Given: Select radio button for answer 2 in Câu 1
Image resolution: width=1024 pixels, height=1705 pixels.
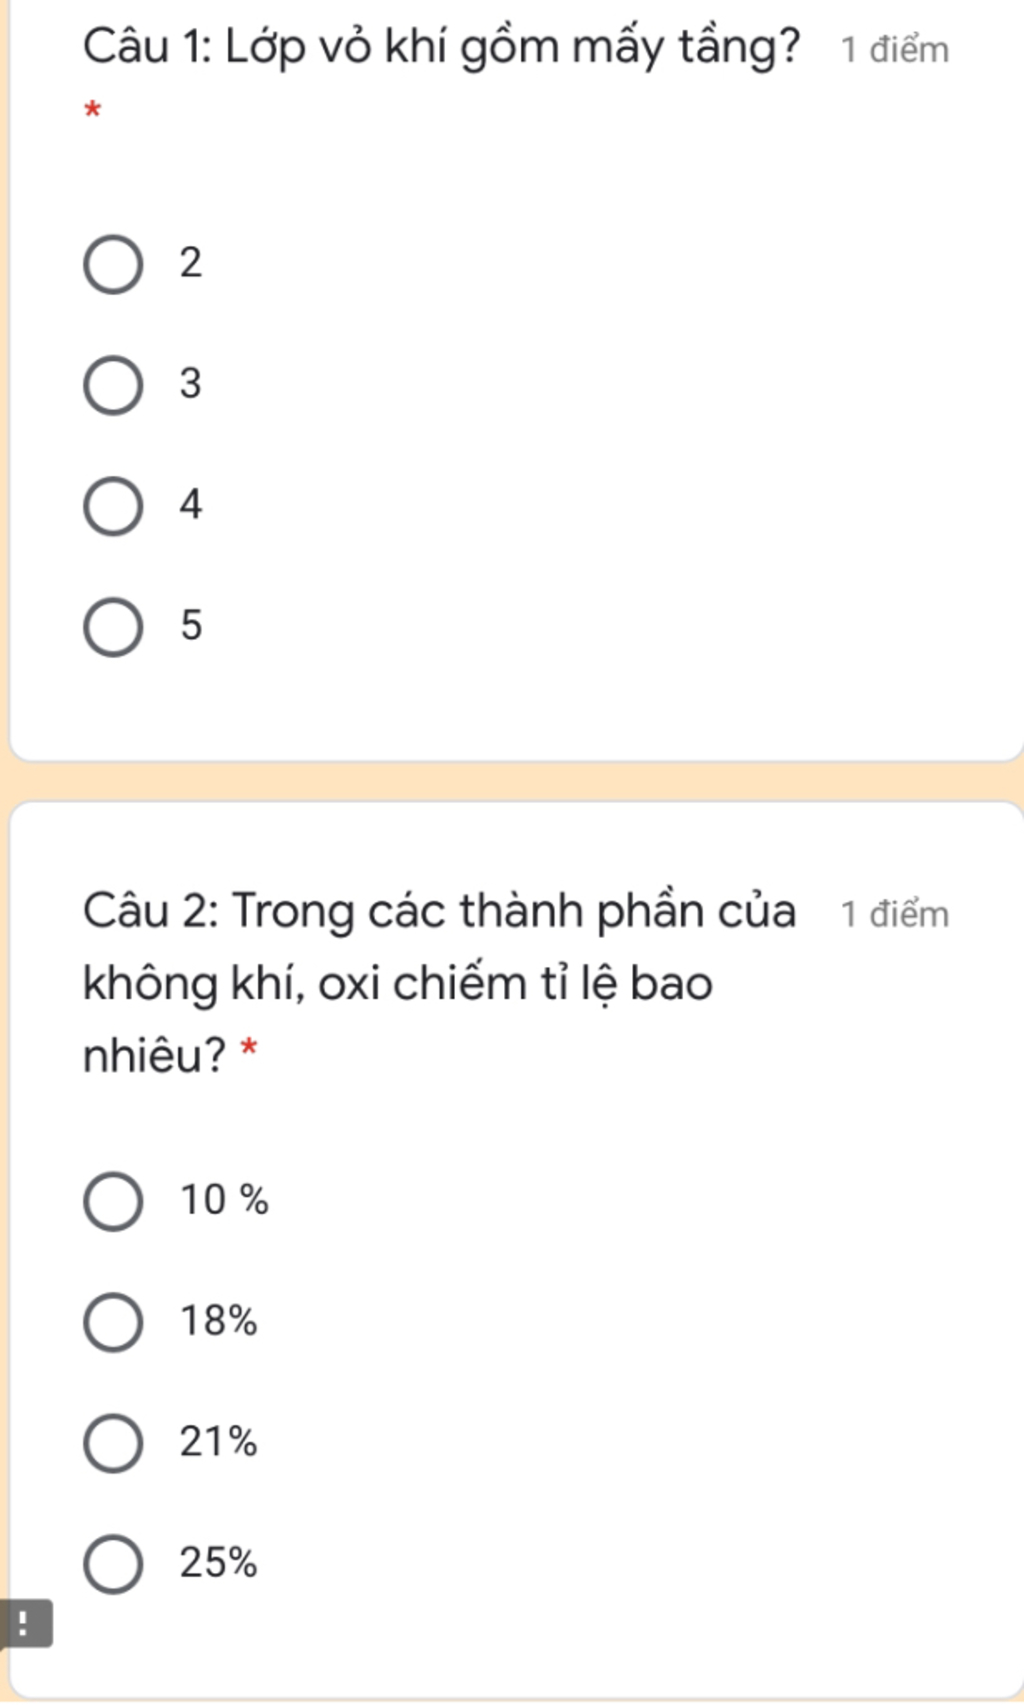Looking at the screenshot, I should tap(113, 265).
